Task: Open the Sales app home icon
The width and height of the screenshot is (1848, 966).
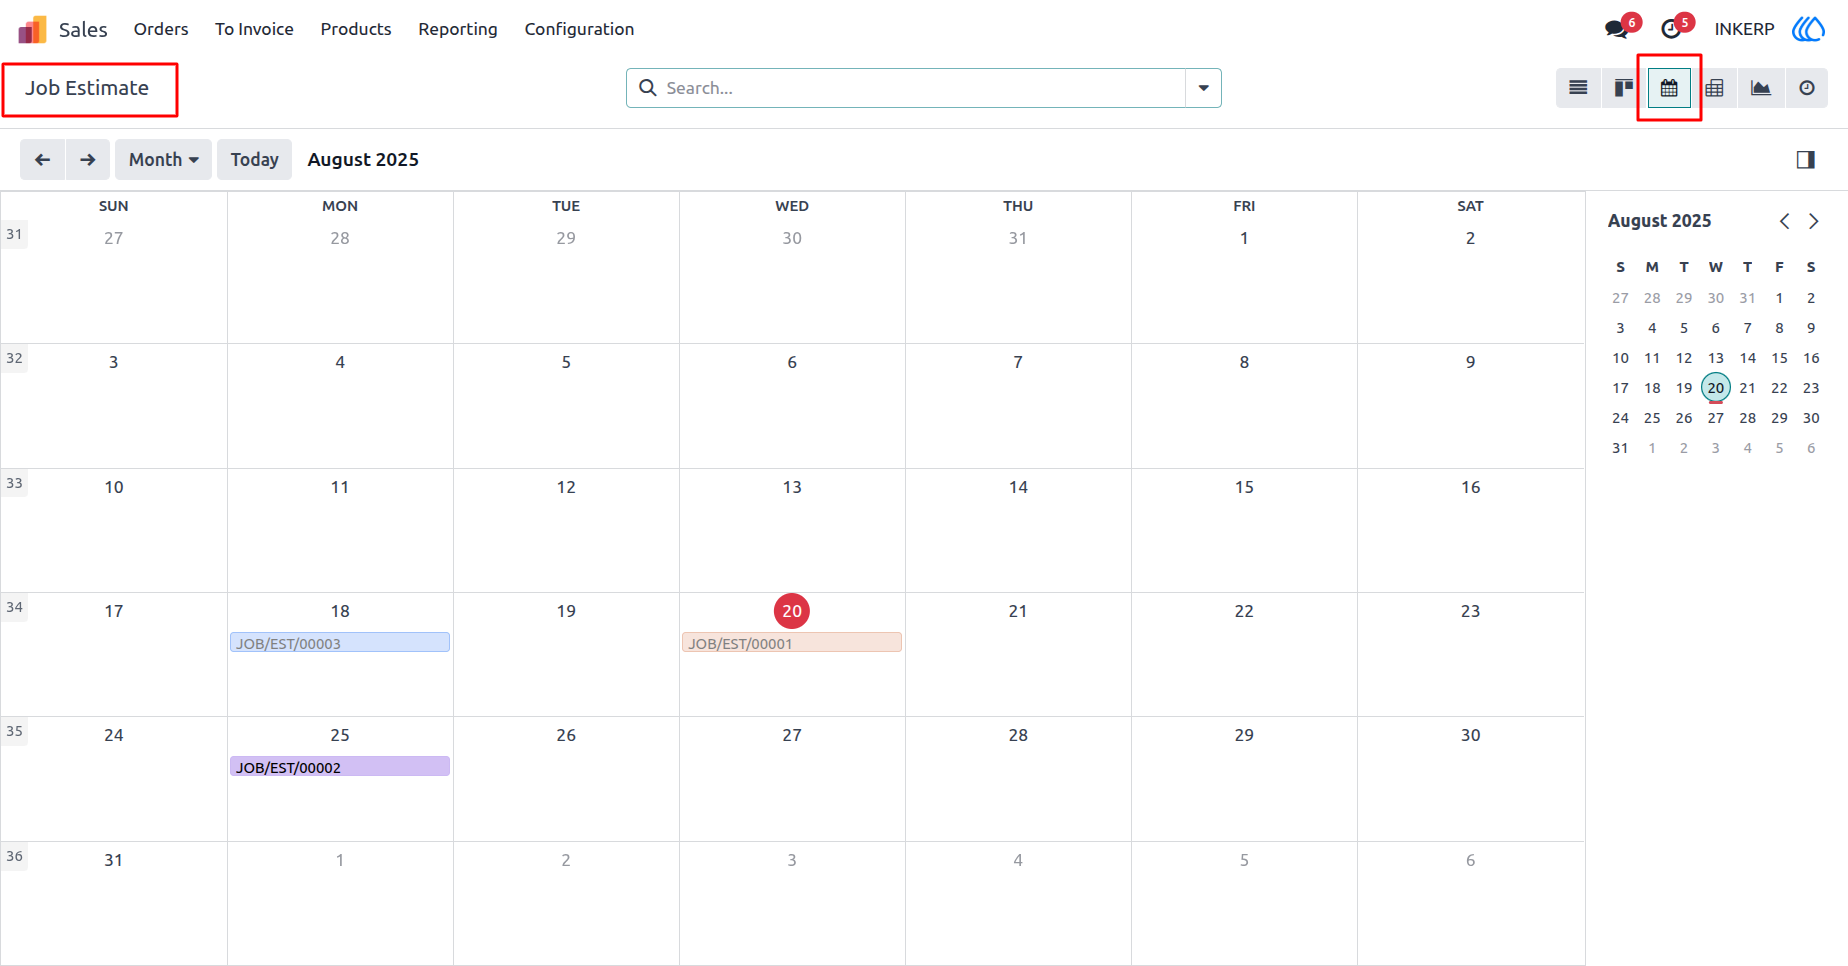Action: (32, 30)
